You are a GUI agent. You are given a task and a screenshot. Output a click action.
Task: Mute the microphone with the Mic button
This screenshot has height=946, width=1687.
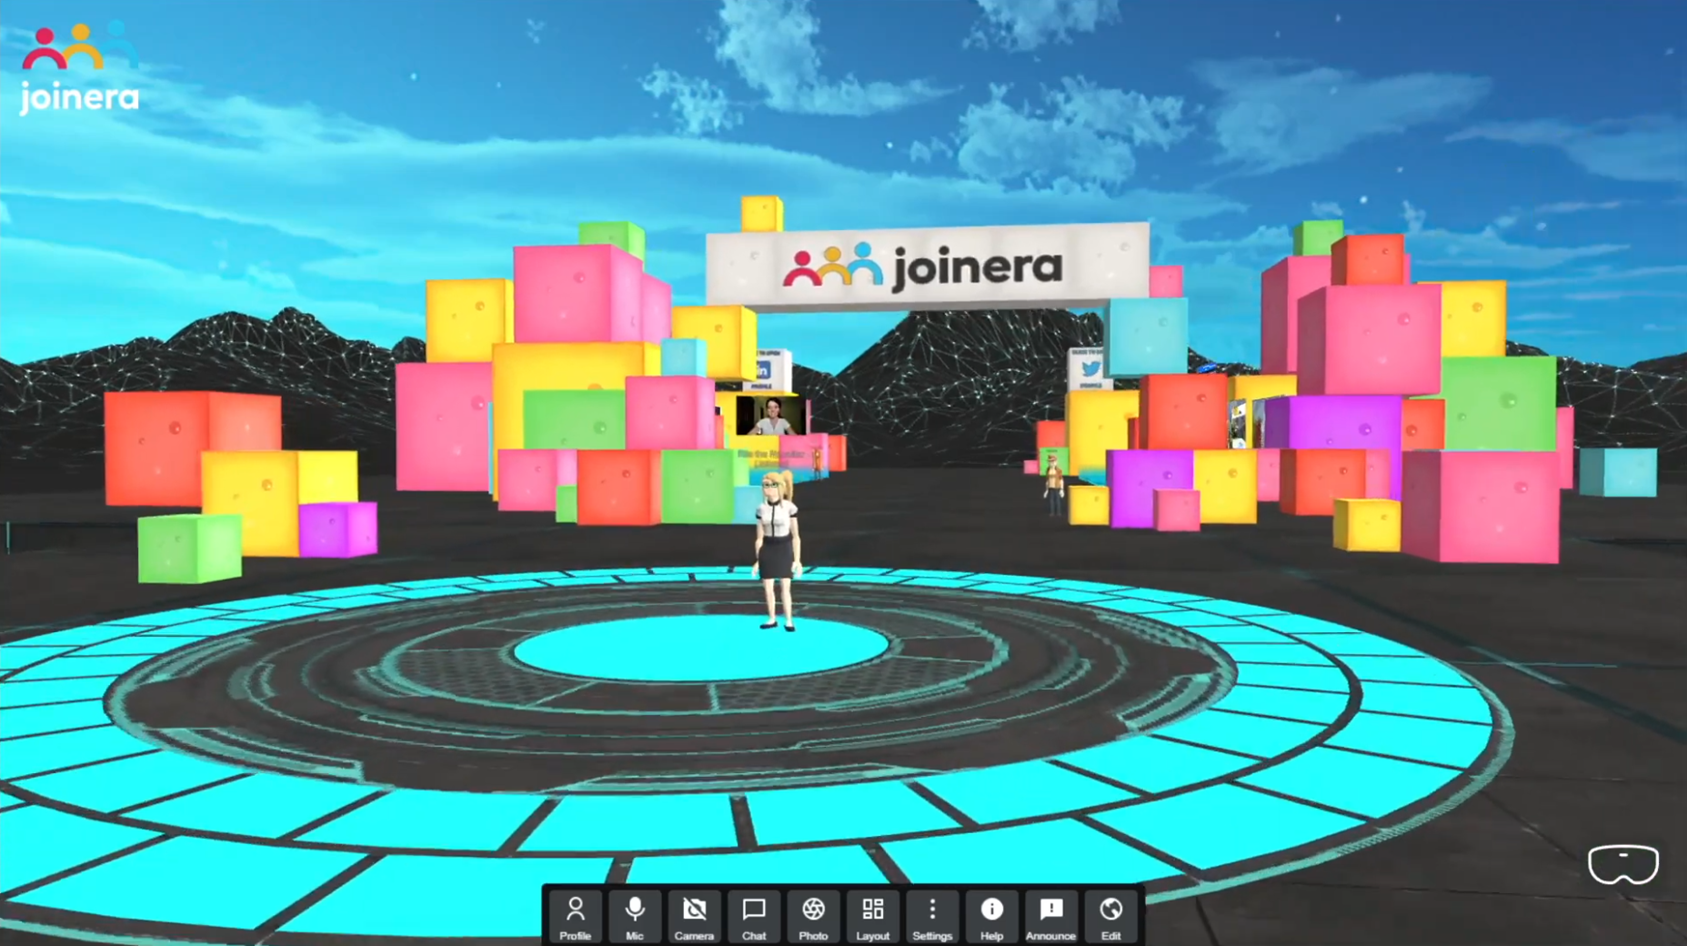(x=634, y=917)
